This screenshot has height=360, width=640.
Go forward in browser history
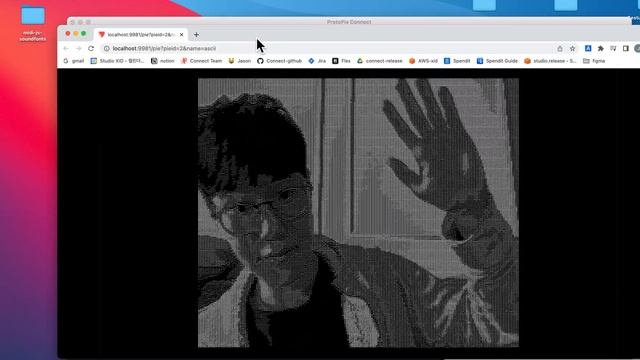click(79, 49)
